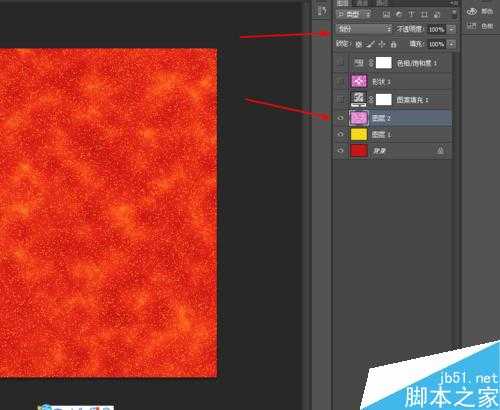Click the yellow layer 1 thumbnail
Image resolution: width=500 pixels, height=410 pixels.
click(359, 134)
